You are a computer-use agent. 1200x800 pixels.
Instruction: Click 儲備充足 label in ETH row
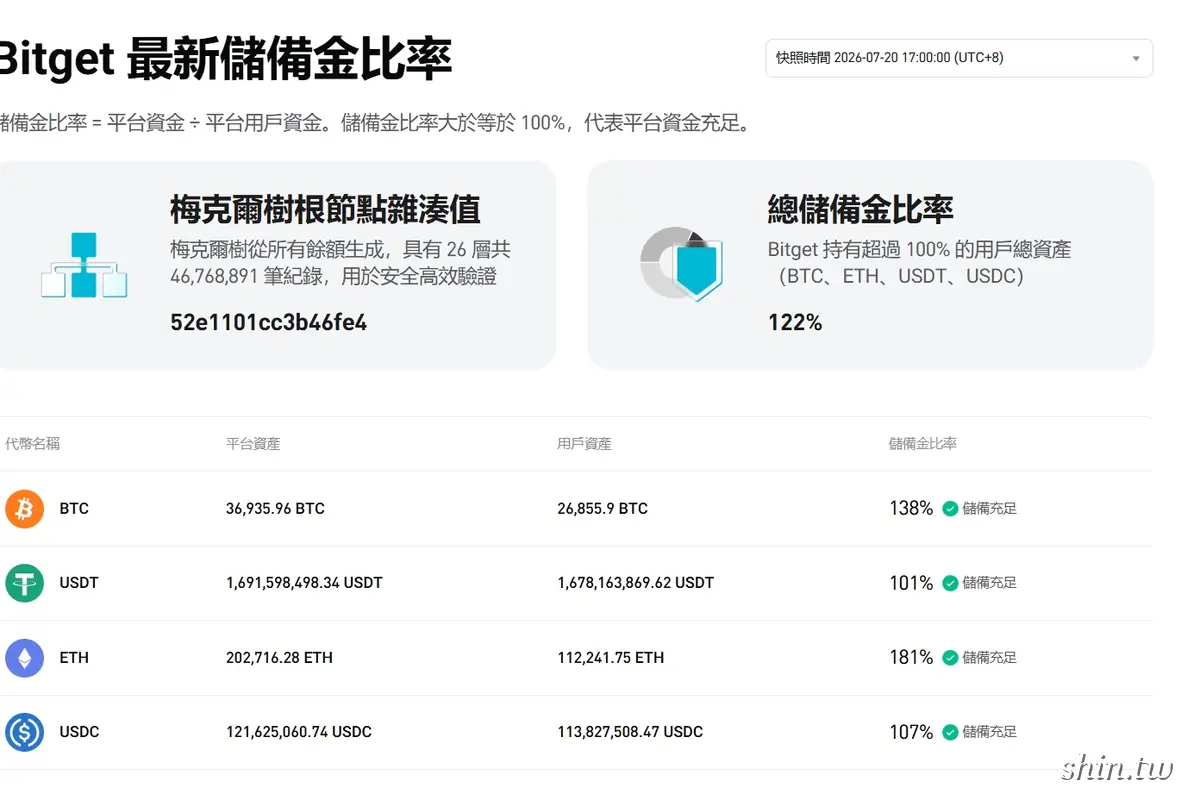click(990, 658)
